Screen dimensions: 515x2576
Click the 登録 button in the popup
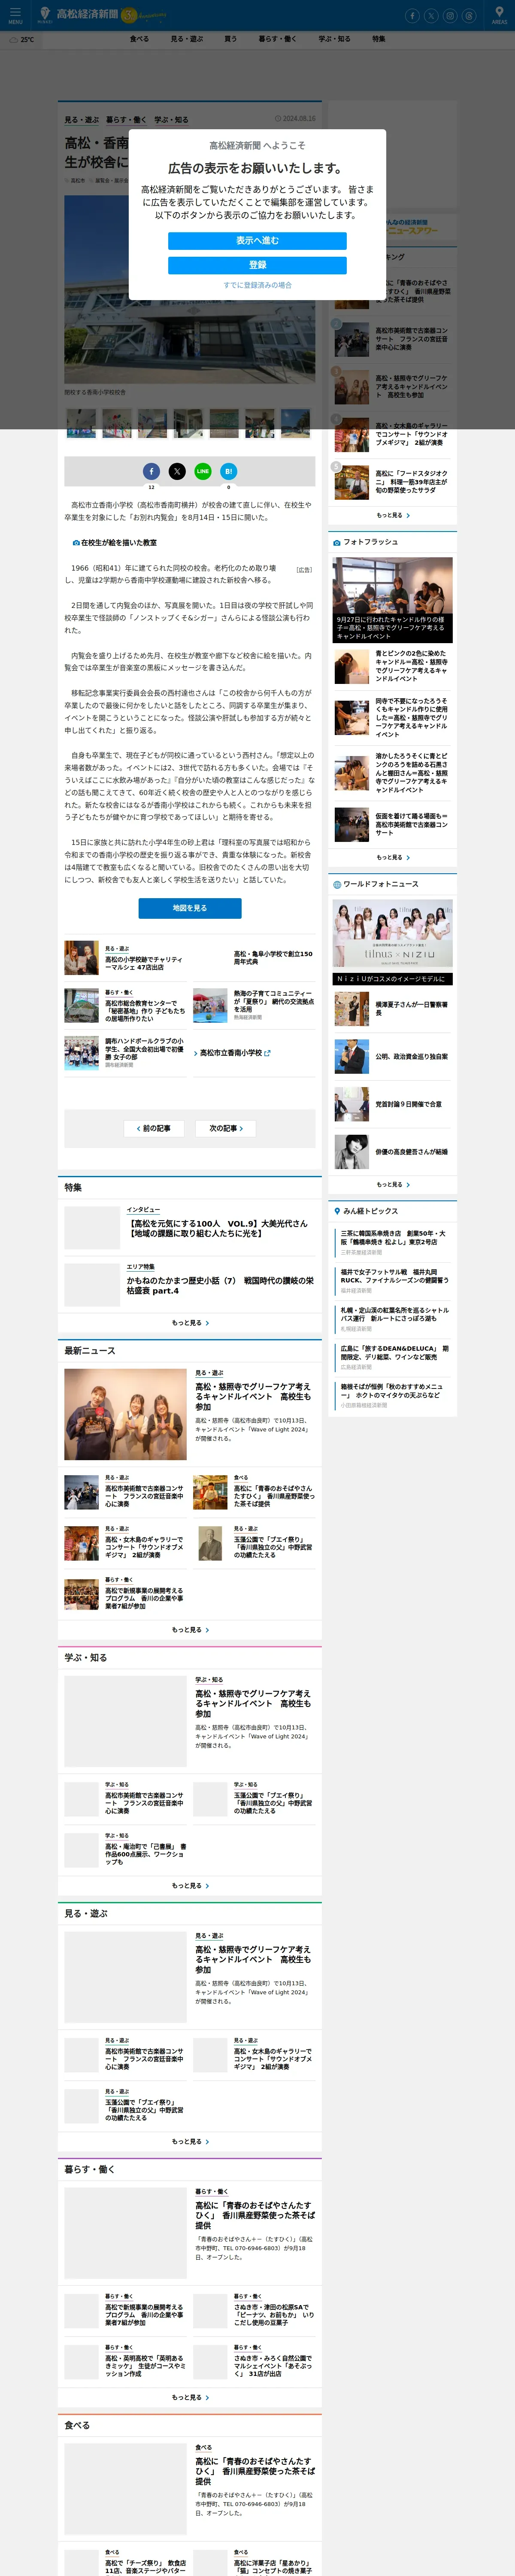(257, 265)
